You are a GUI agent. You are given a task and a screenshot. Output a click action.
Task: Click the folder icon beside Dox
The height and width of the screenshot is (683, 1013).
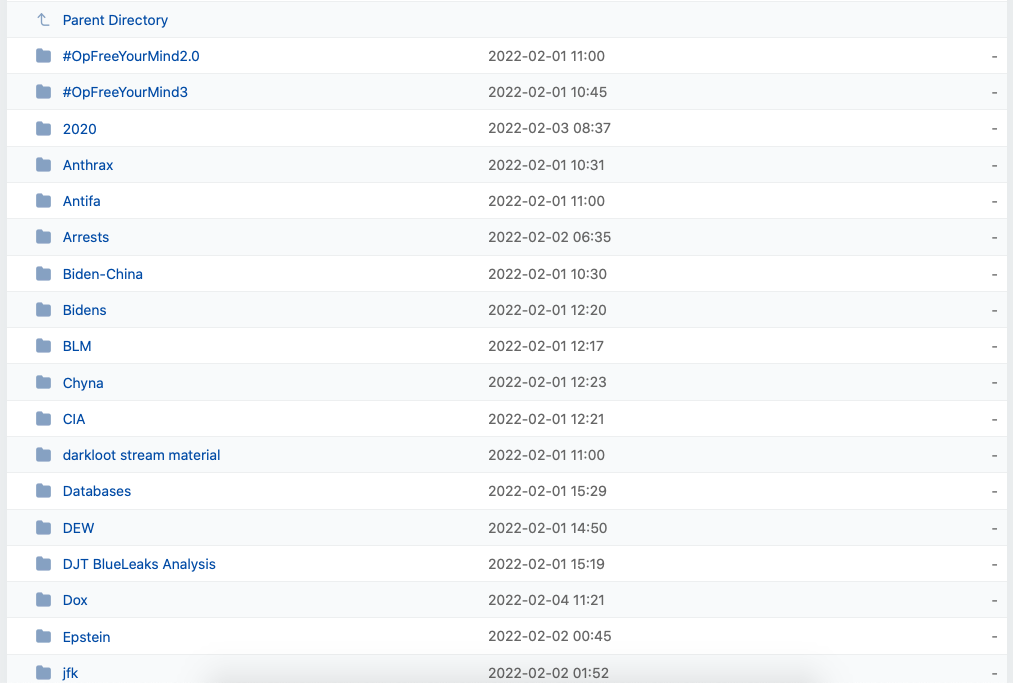[x=43, y=600]
